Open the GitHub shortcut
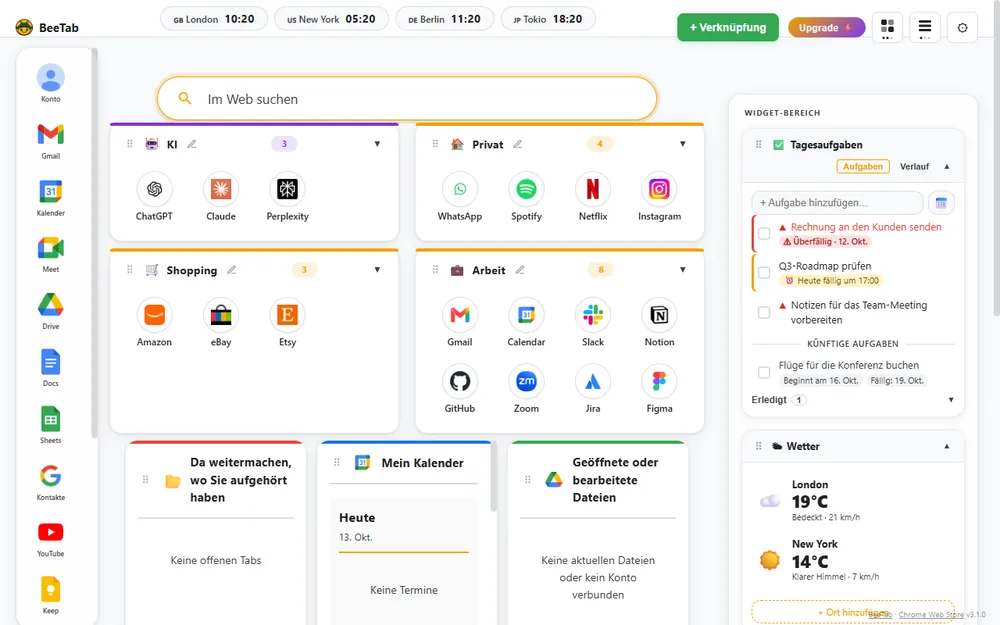Image resolution: width=1000 pixels, height=625 pixels. [460, 381]
